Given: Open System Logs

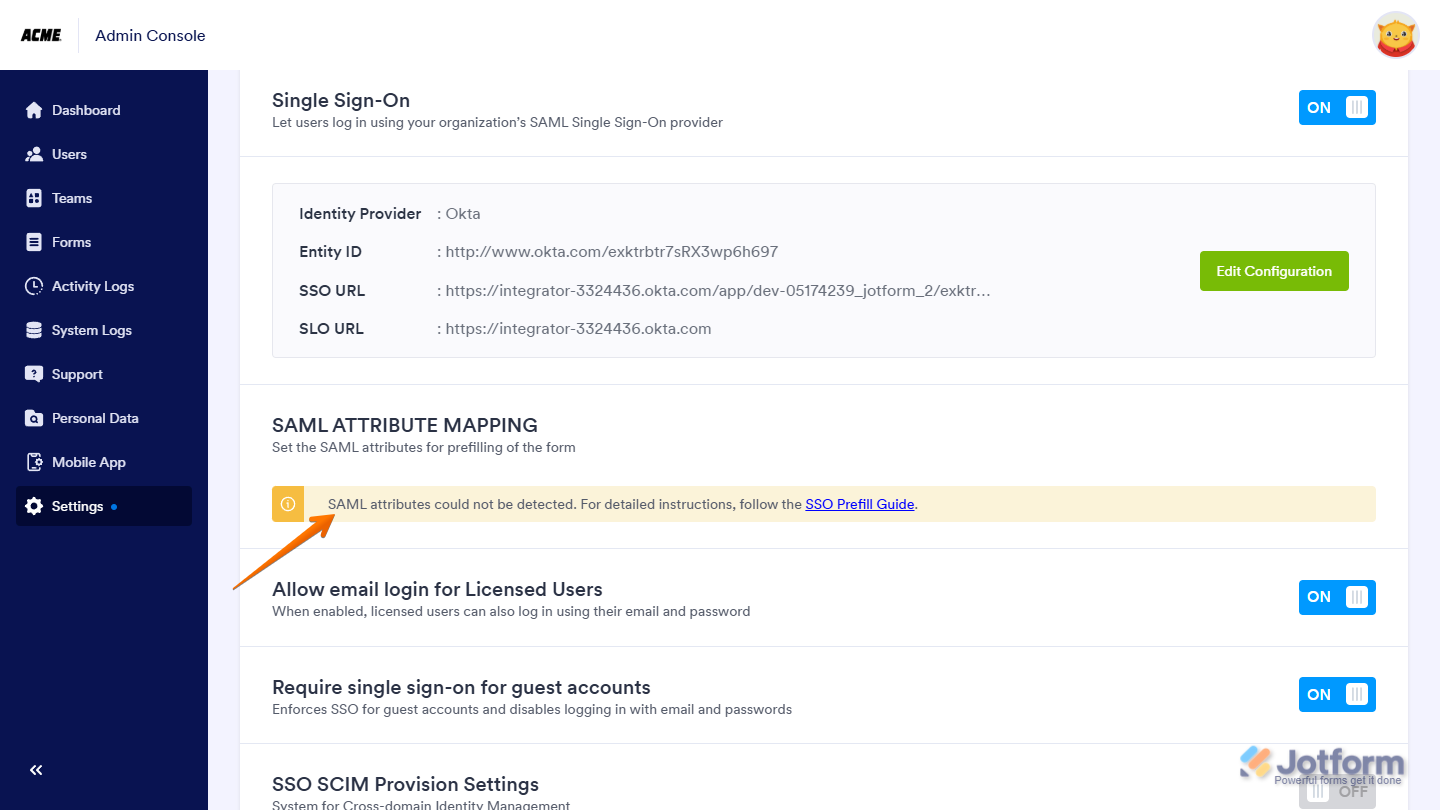Looking at the screenshot, I should (x=35, y=330).
